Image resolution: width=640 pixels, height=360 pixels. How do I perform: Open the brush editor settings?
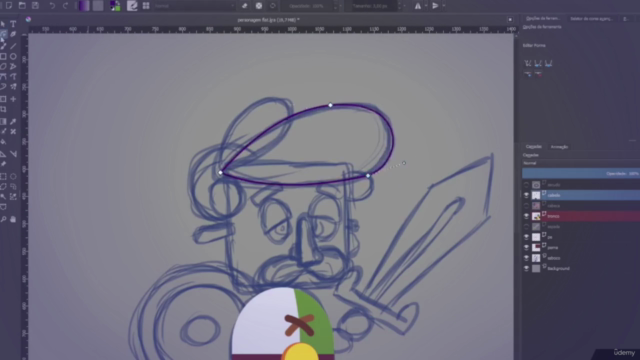click(132, 6)
